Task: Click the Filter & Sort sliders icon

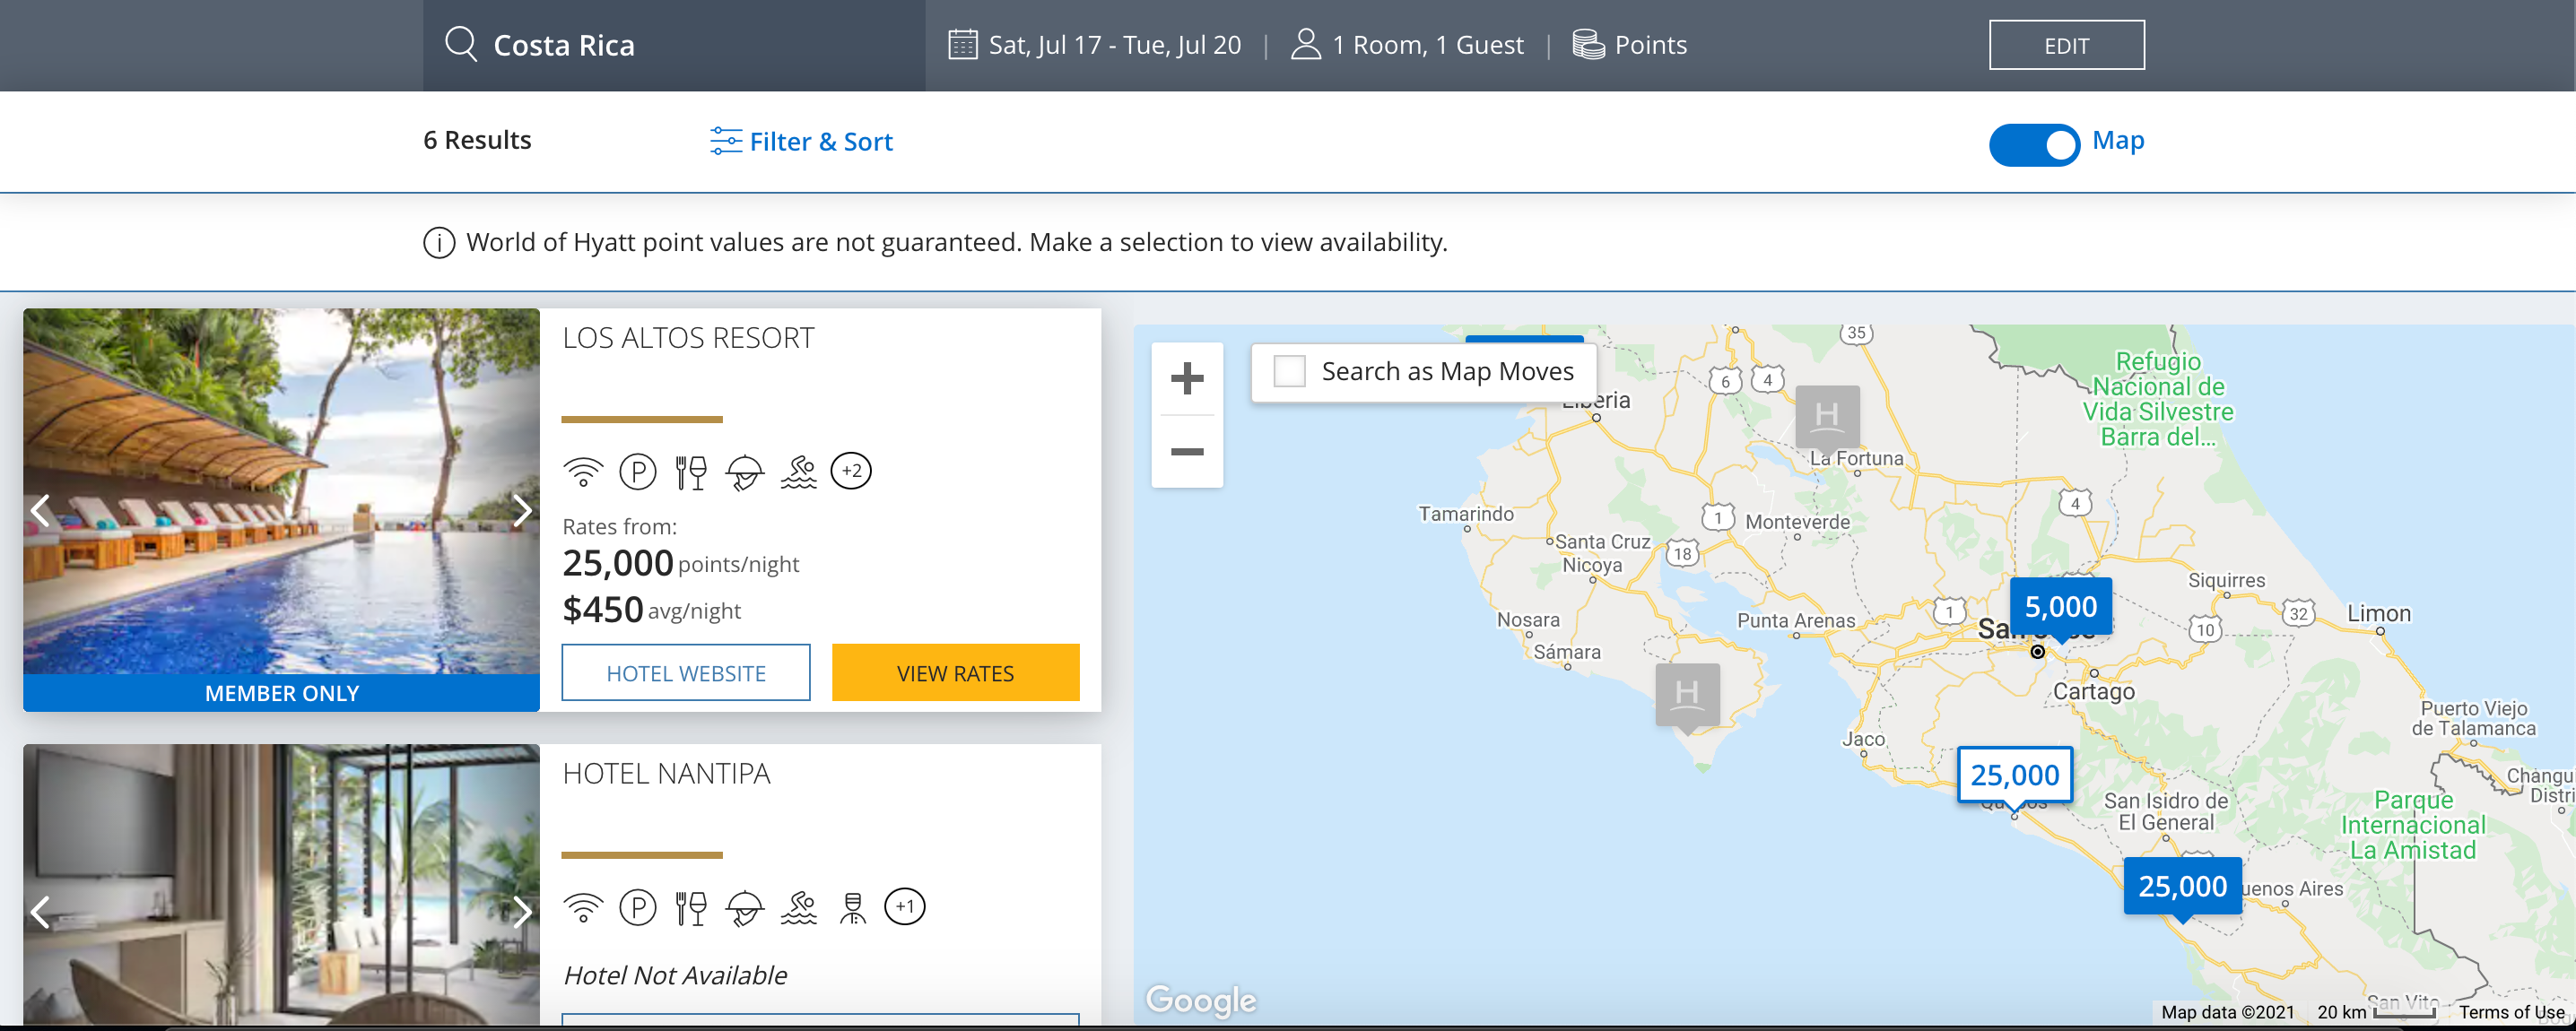Action: click(x=726, y=141)
